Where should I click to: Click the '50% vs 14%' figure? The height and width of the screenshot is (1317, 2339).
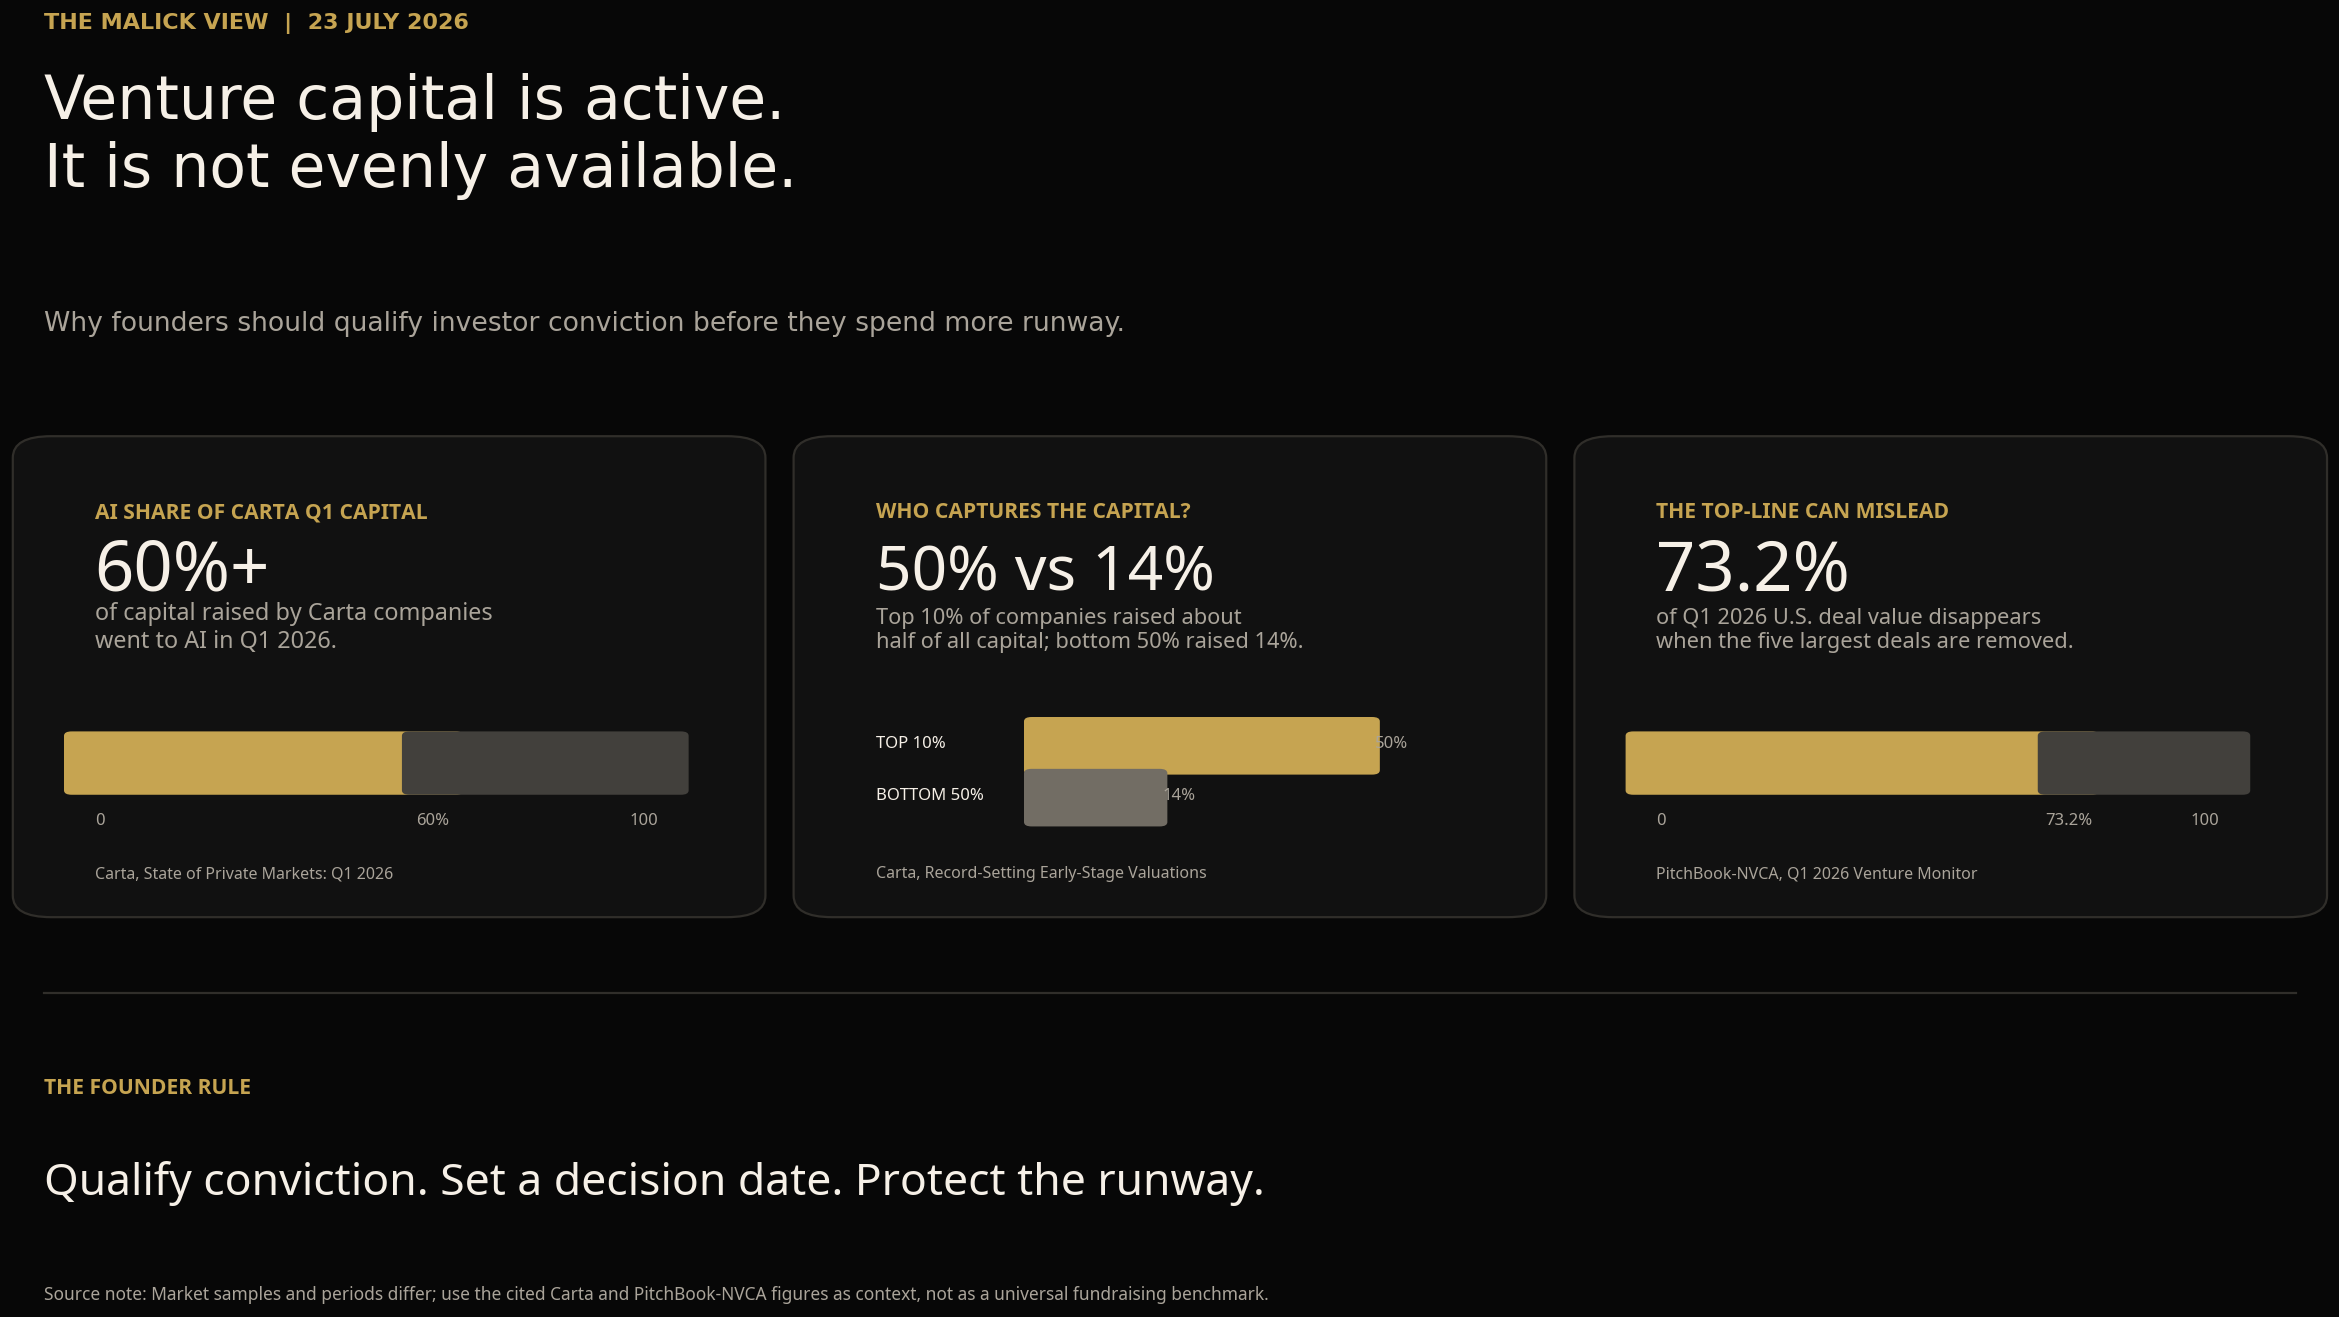pos(1045,568)
